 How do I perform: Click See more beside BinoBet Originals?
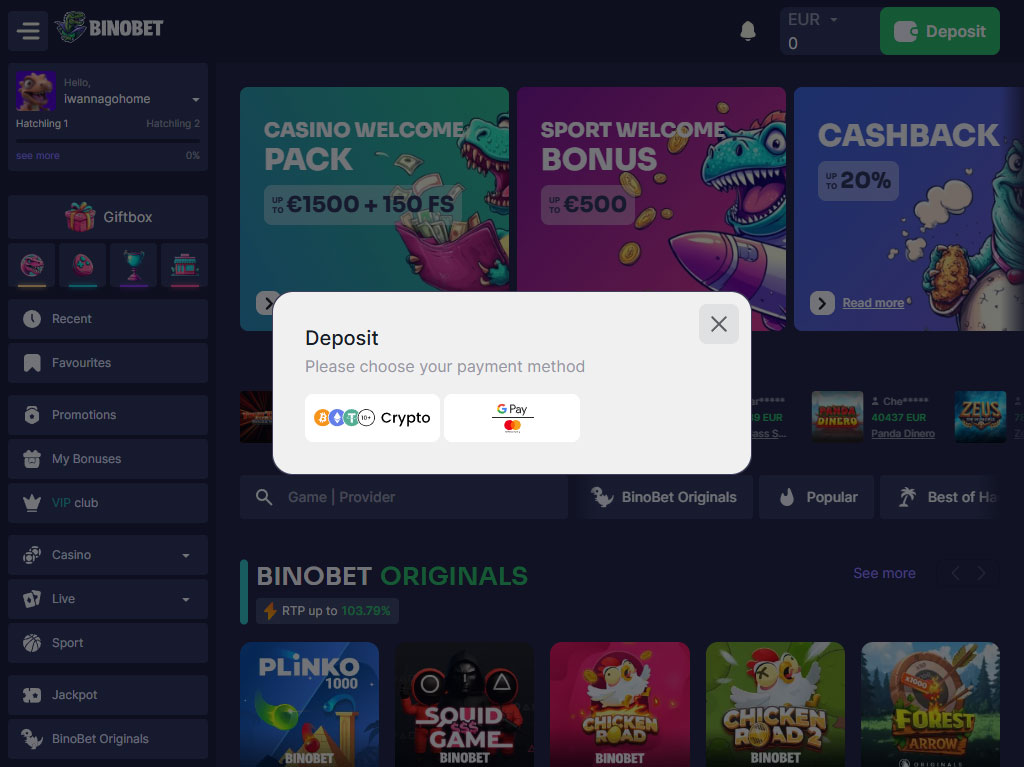point(884,573)
